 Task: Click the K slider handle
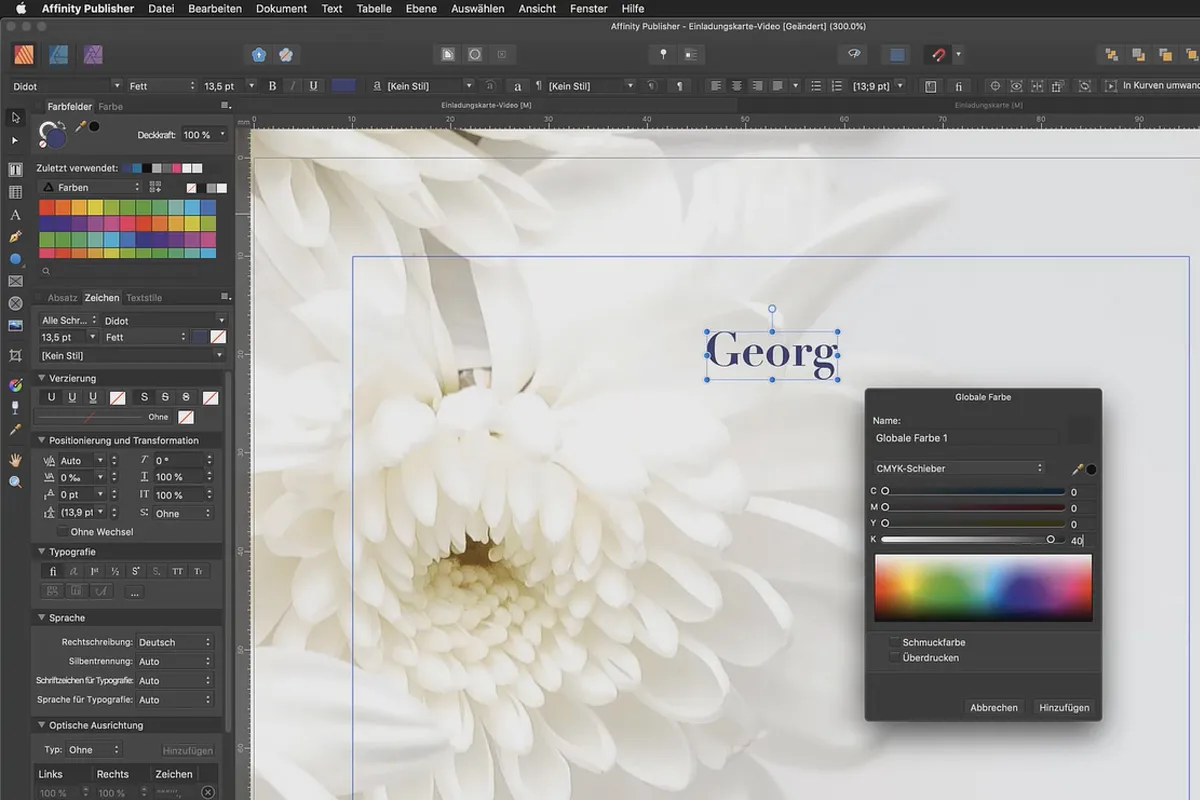tap(1050, 539)
